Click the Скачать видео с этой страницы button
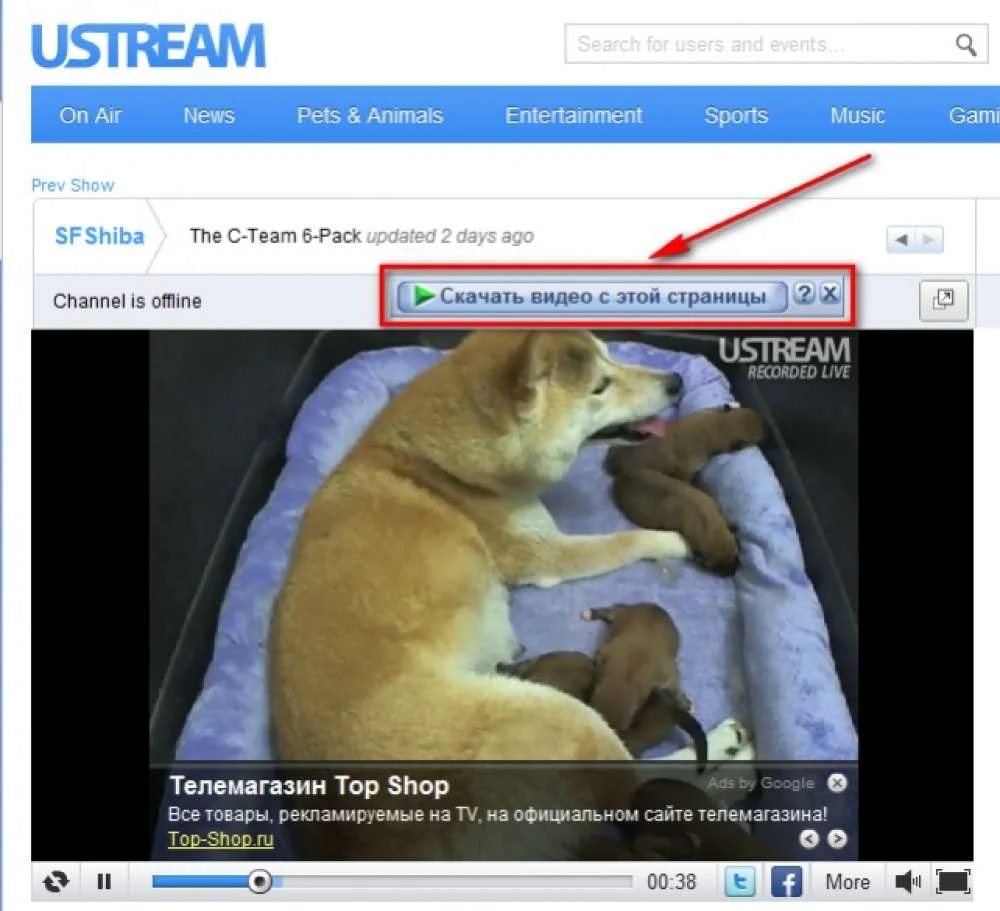This screenshot has width=1000, height=911. [591, 297]
